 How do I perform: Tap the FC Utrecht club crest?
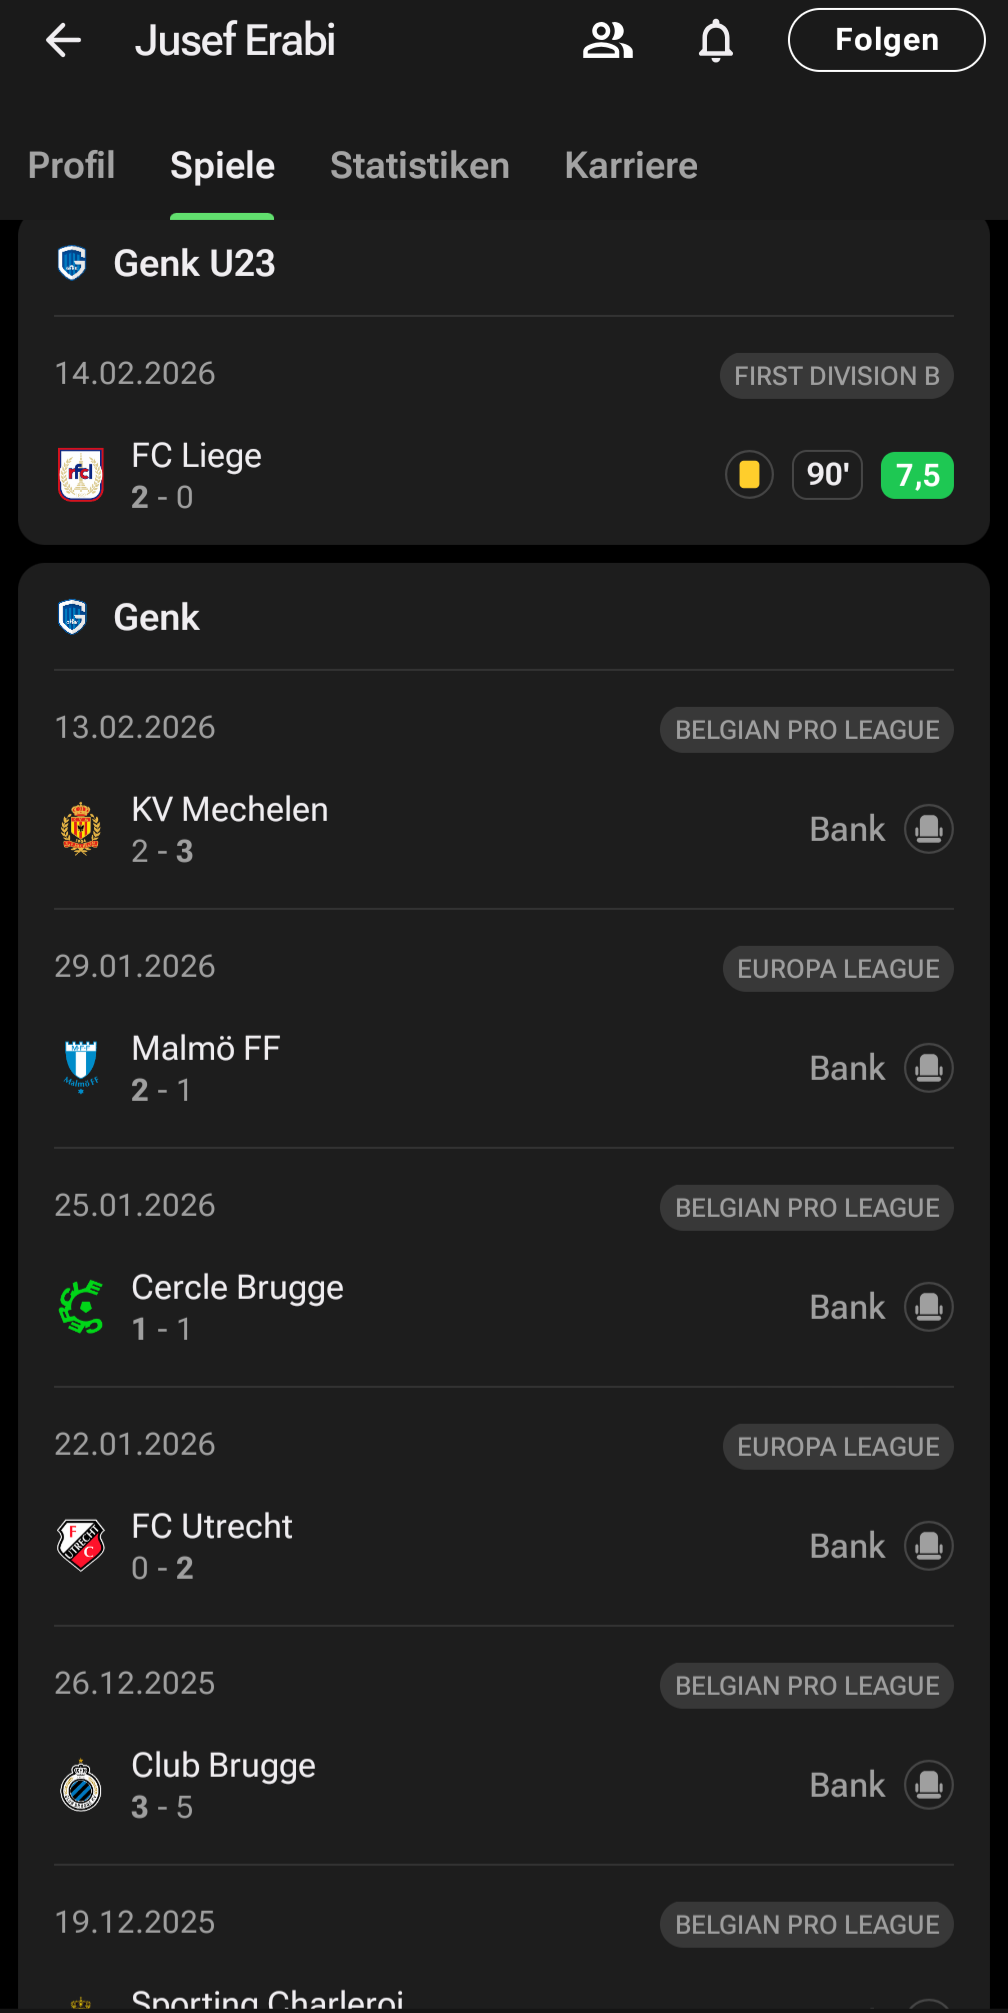[81, 1546]
